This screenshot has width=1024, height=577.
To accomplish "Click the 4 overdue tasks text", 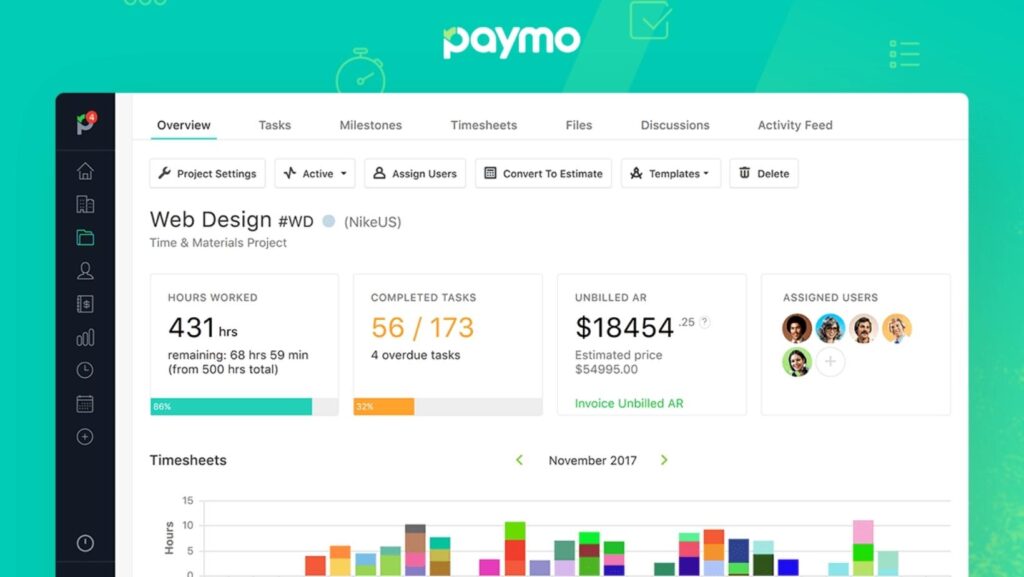I will click(415, 355).
